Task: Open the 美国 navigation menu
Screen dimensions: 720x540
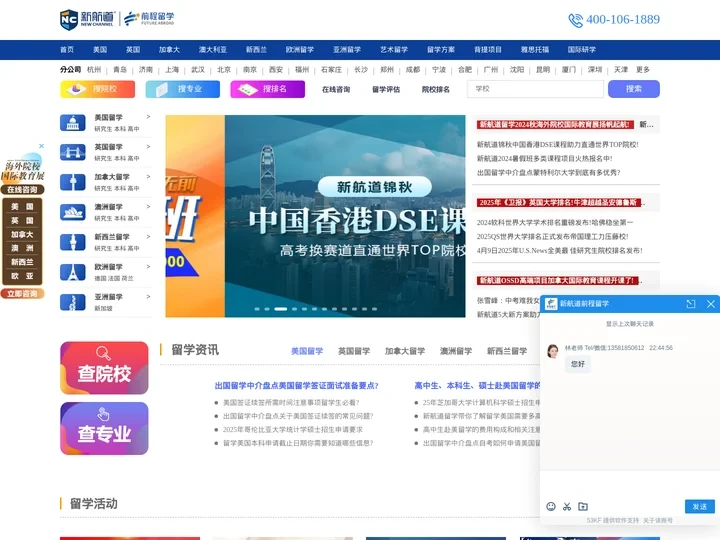Action: [100, 50]
